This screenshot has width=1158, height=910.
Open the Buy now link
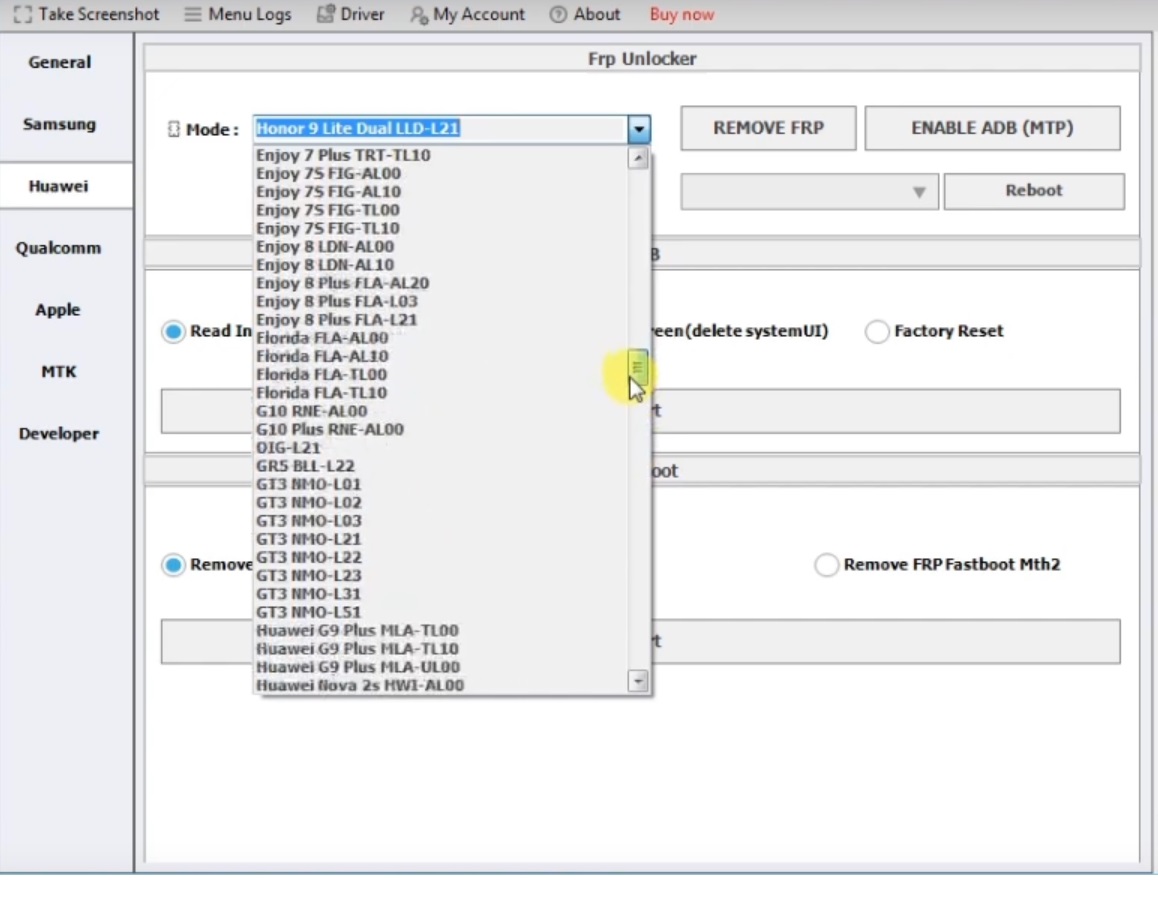(682, 15)
